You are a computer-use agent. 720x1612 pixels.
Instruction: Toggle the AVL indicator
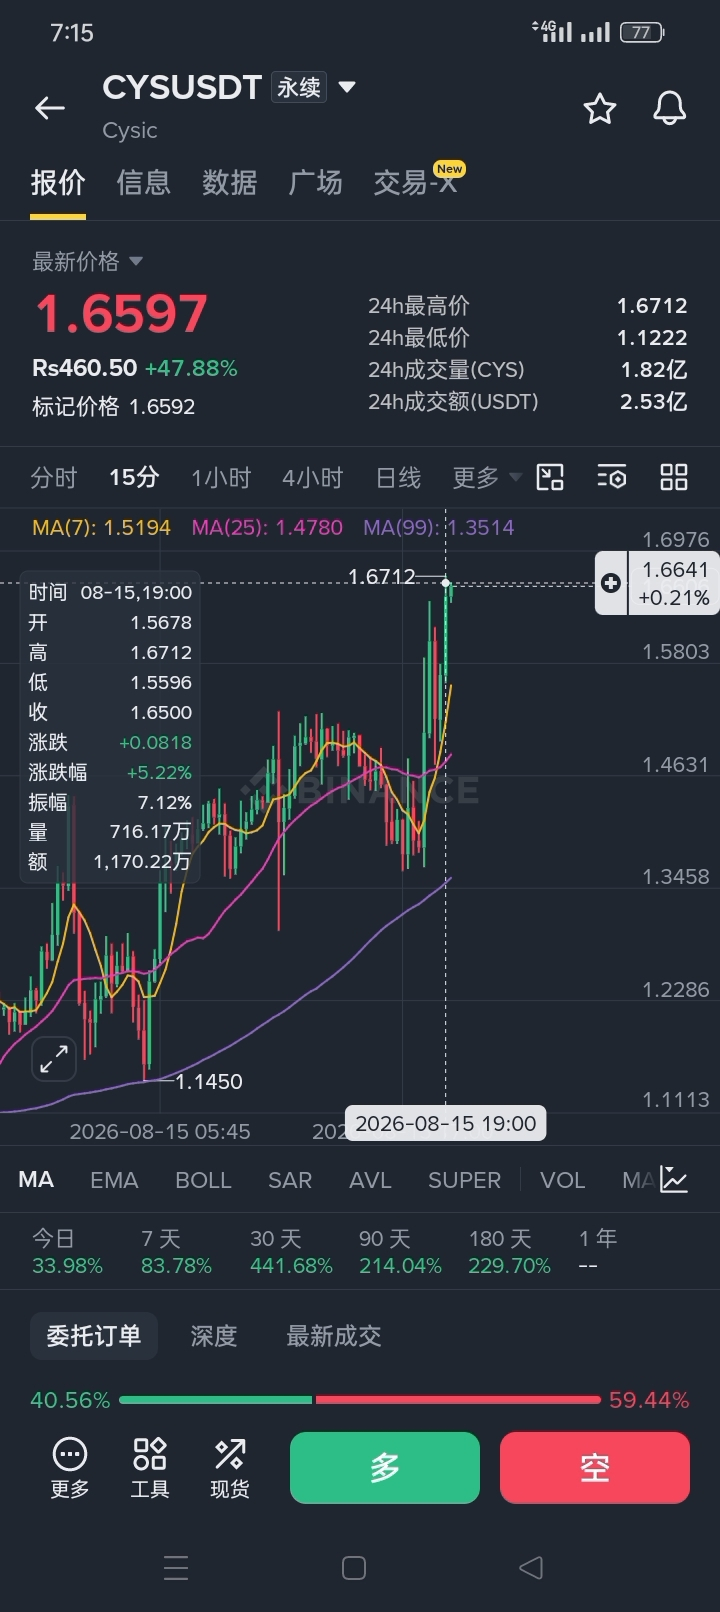(370, 1180)
